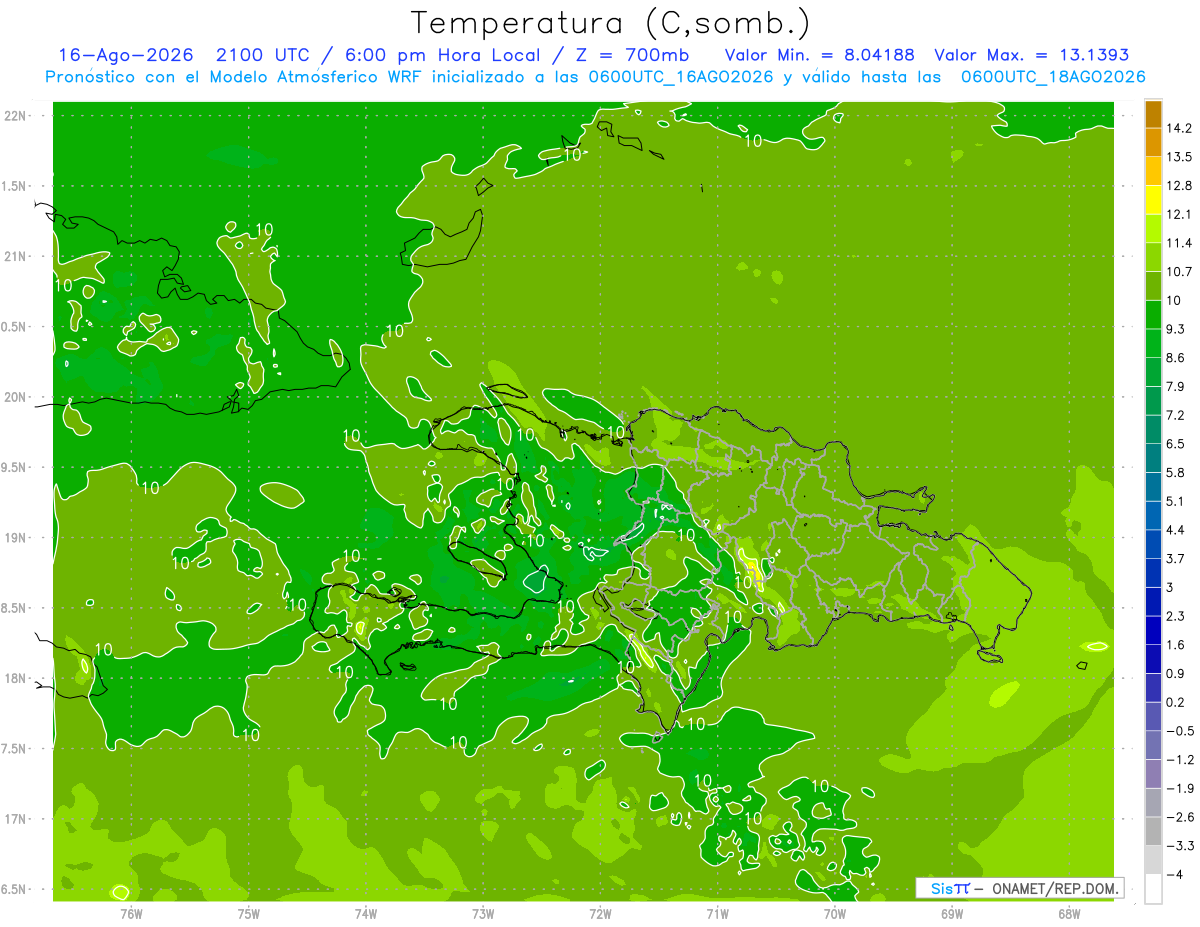
Task: Click the '20N' latitude axis label
Action: [x=15, y=397]
